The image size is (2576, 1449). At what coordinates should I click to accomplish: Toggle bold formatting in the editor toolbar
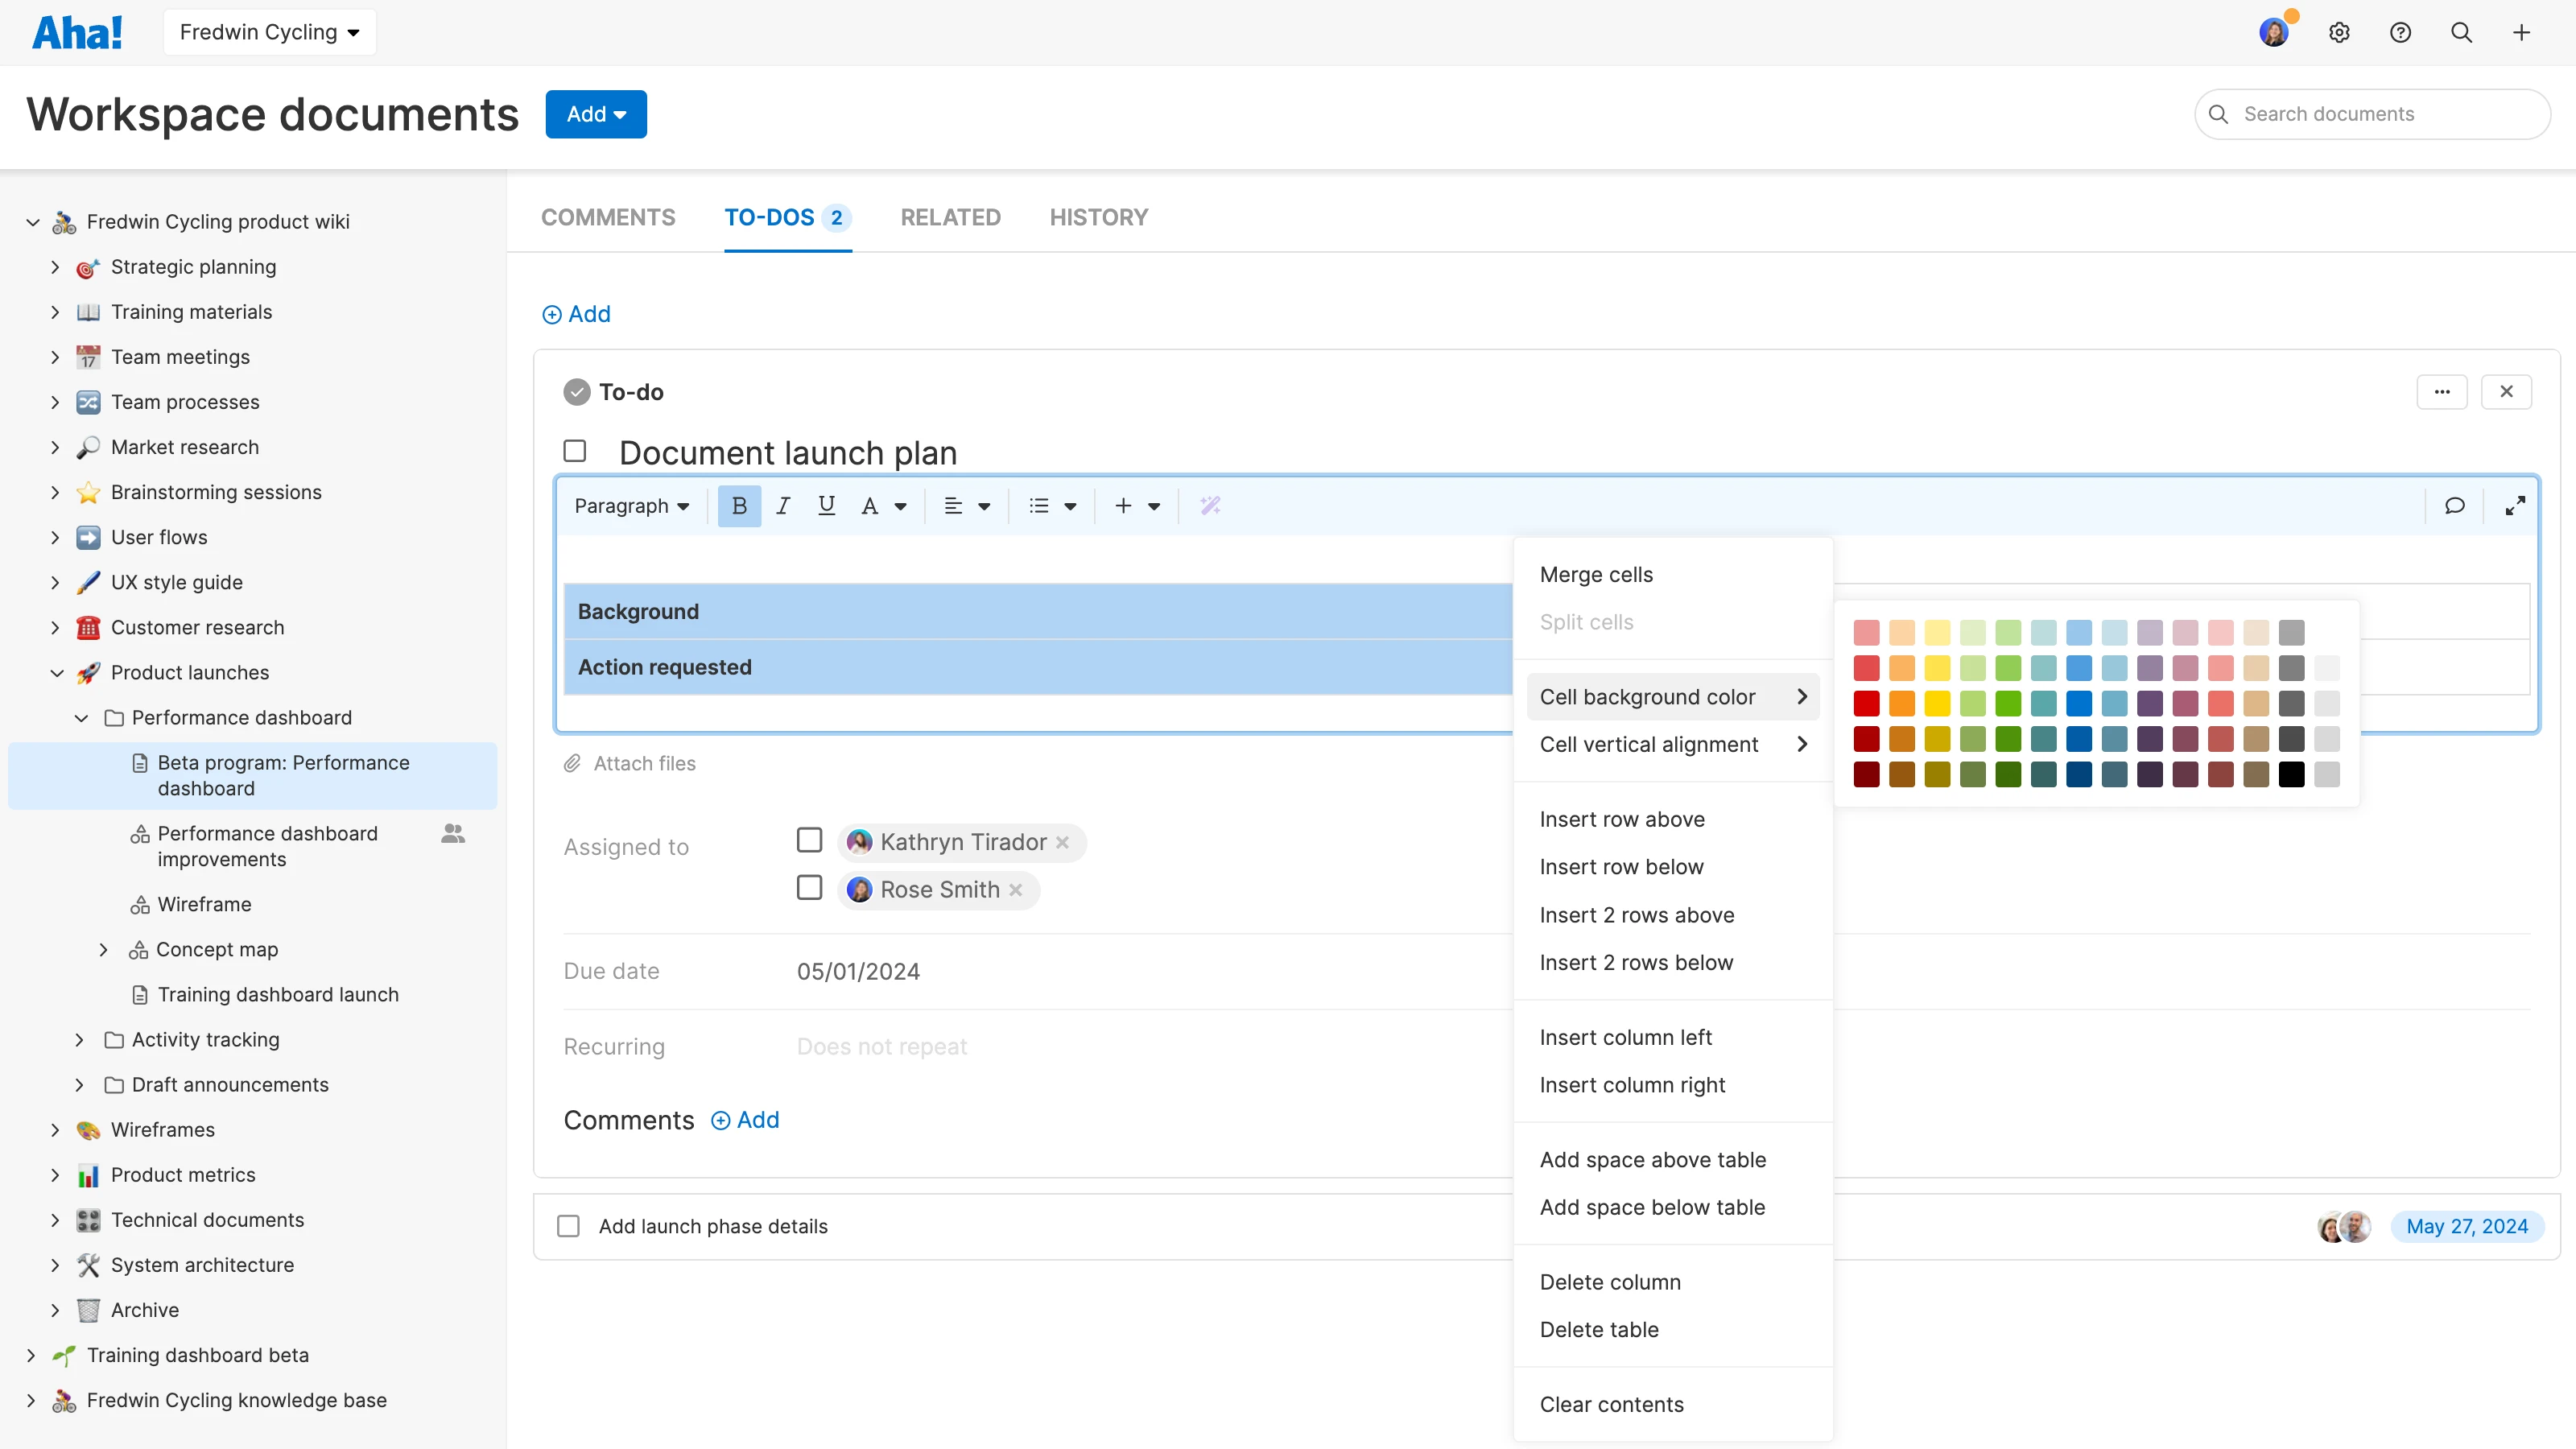click(739, 506)
